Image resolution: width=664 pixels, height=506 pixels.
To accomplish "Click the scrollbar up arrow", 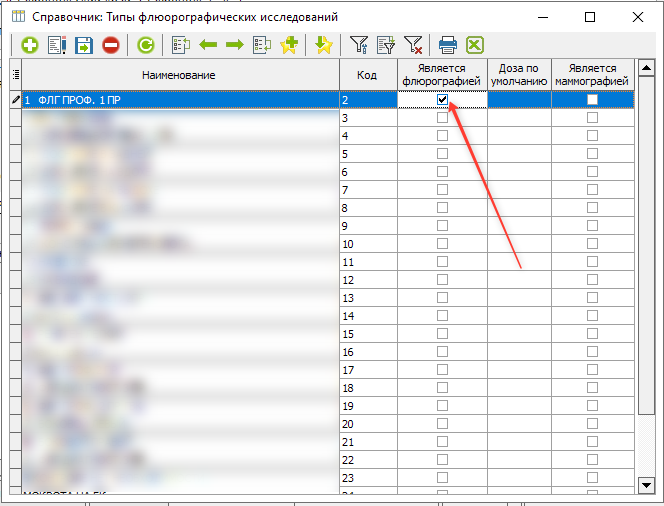I will point(646,68).
